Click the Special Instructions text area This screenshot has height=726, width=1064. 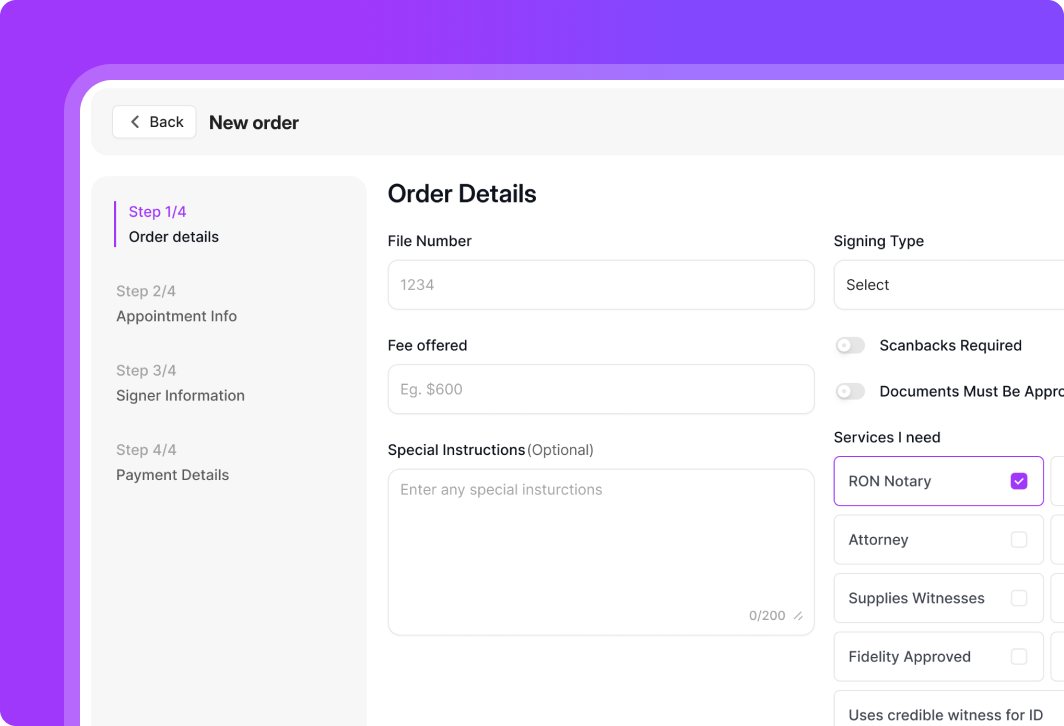pyautogui.click(x=601, y=552)
